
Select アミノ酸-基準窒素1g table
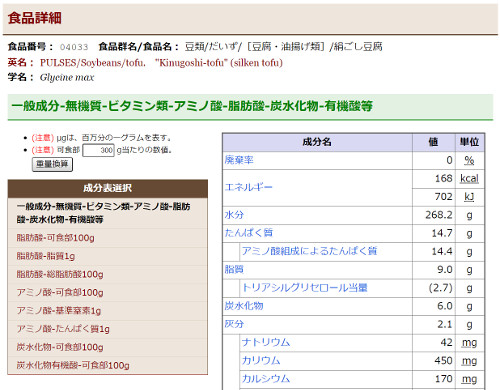pos(59,311)
